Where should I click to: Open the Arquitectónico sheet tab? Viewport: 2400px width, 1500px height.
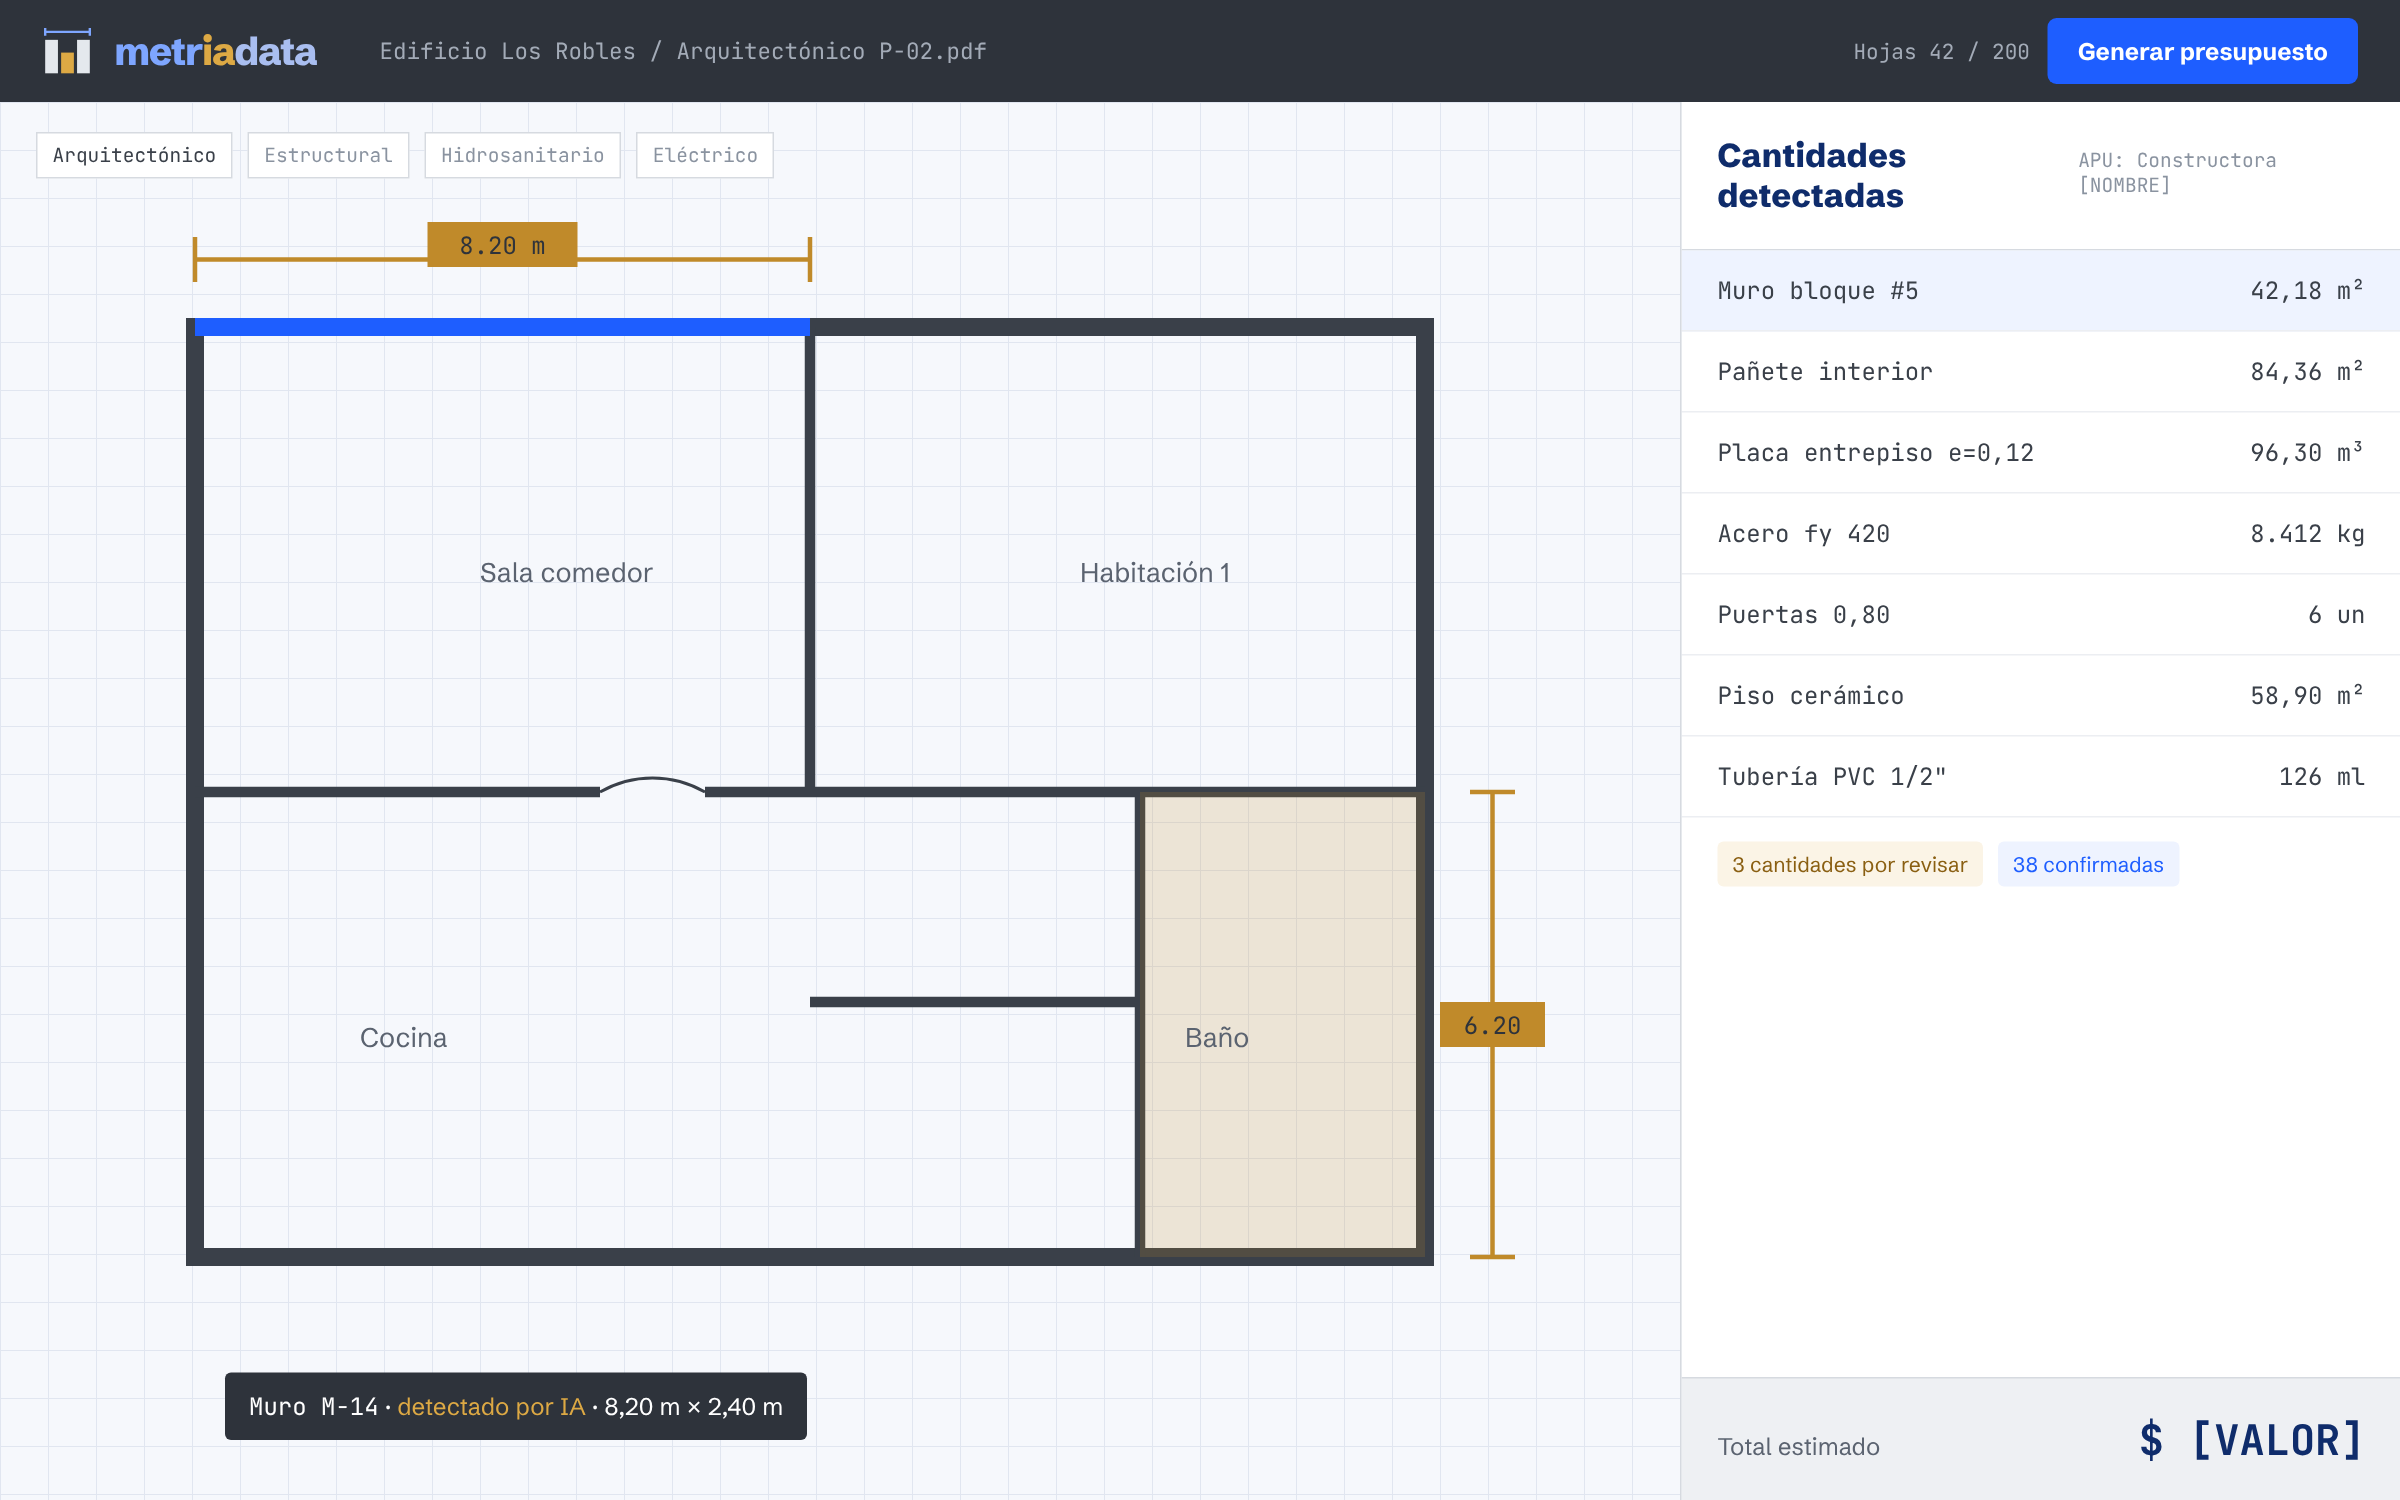[x=134, y=155]
